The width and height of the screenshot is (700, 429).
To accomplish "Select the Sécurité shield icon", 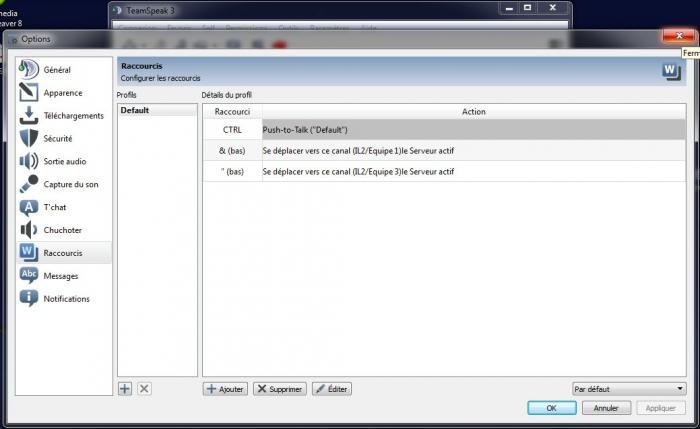I will coord(29,138).
